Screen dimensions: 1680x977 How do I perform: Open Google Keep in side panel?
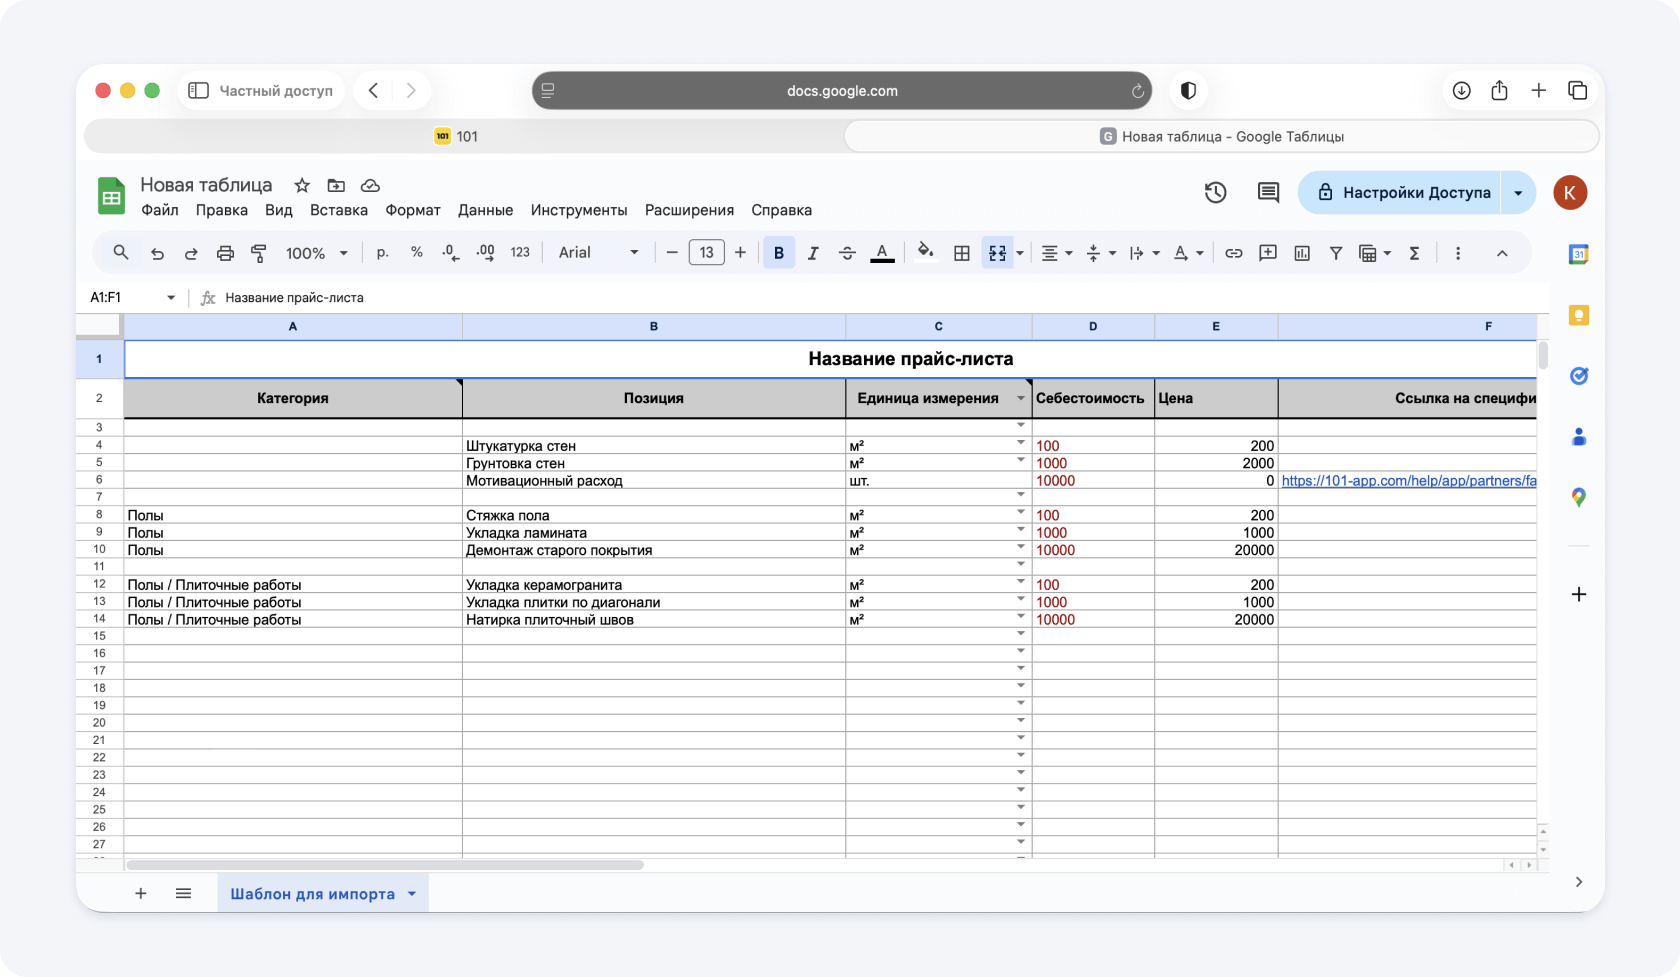1578,316
